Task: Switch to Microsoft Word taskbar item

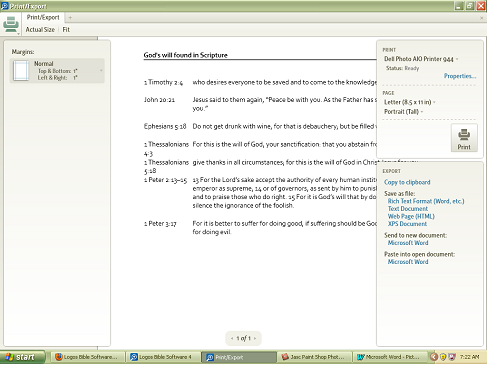Action: pyautogui.click(x=389, y=357)
